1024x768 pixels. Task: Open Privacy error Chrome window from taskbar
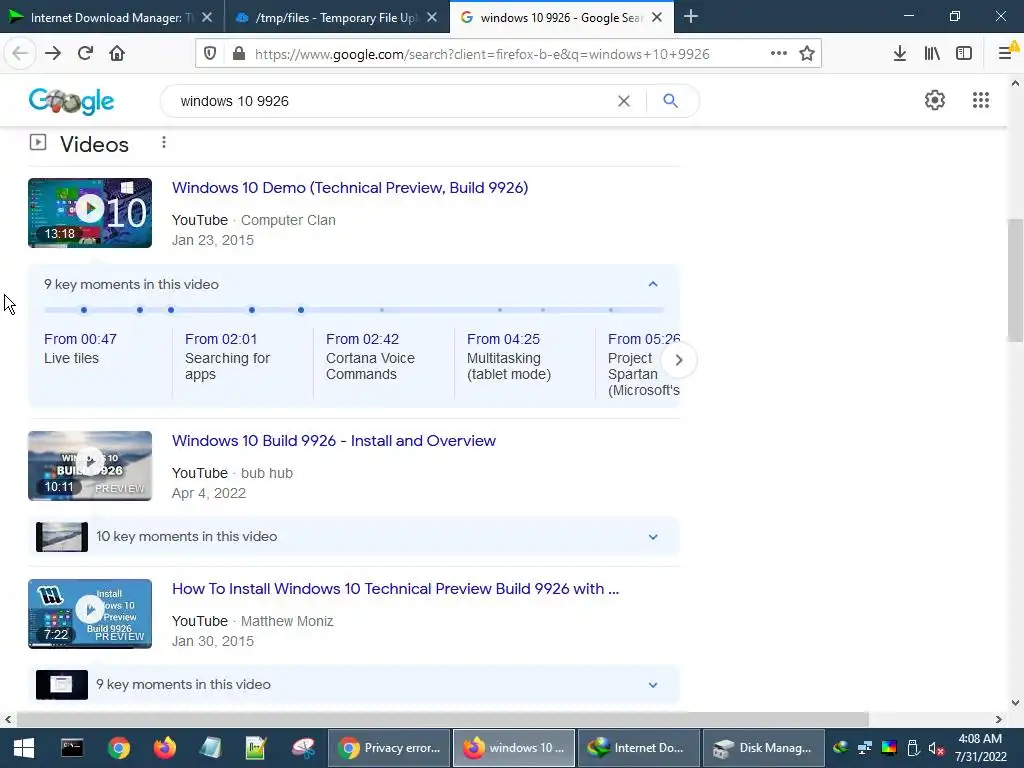389,748
